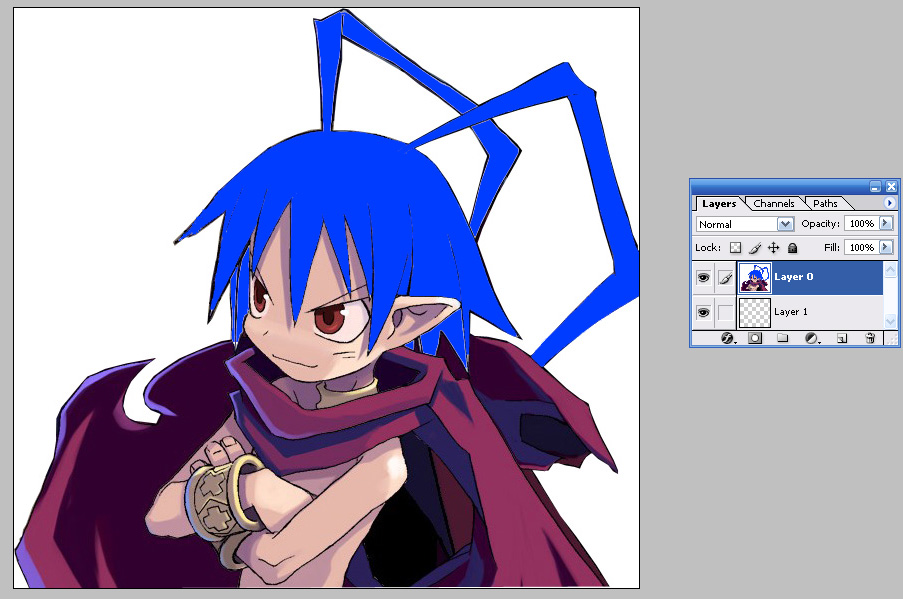
Task: Select the Layer 1 thumbnail
Action: point(754,312)
